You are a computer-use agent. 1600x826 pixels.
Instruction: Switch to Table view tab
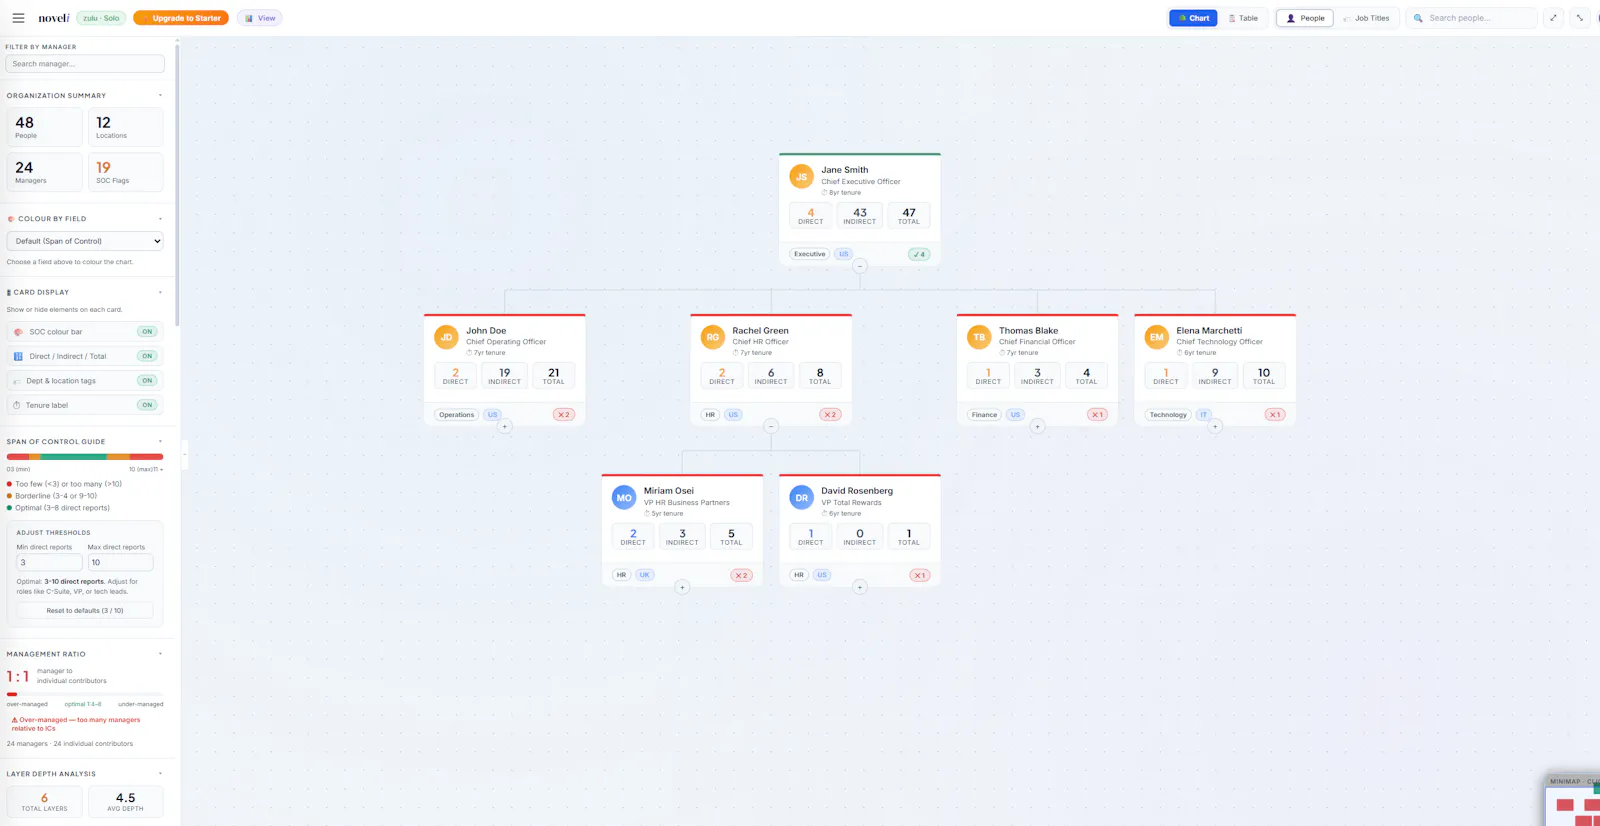(x=1243, y=18)
